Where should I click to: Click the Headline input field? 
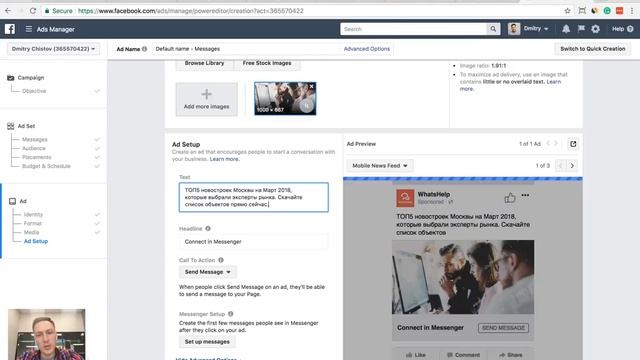(253, 242)
